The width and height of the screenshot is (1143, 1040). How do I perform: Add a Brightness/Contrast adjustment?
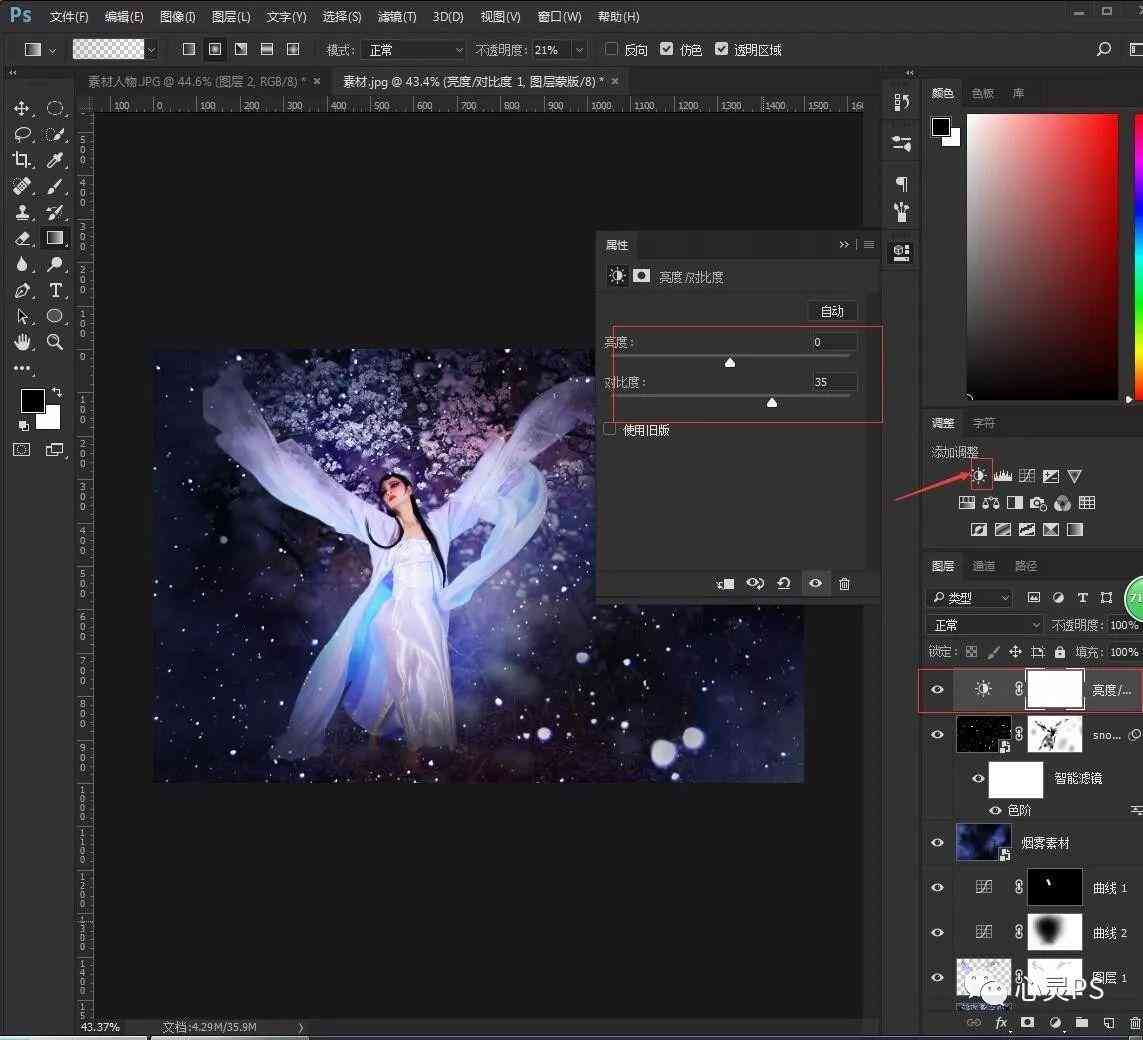click(x=979, y=476)
